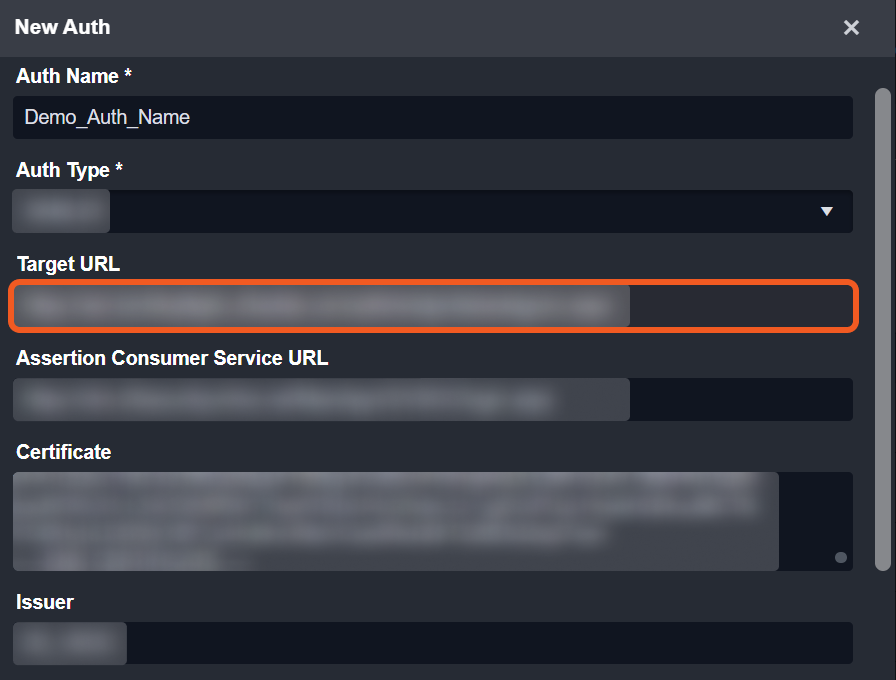
Task: Open the Auth Type dropdown
Action: [432, 211]
